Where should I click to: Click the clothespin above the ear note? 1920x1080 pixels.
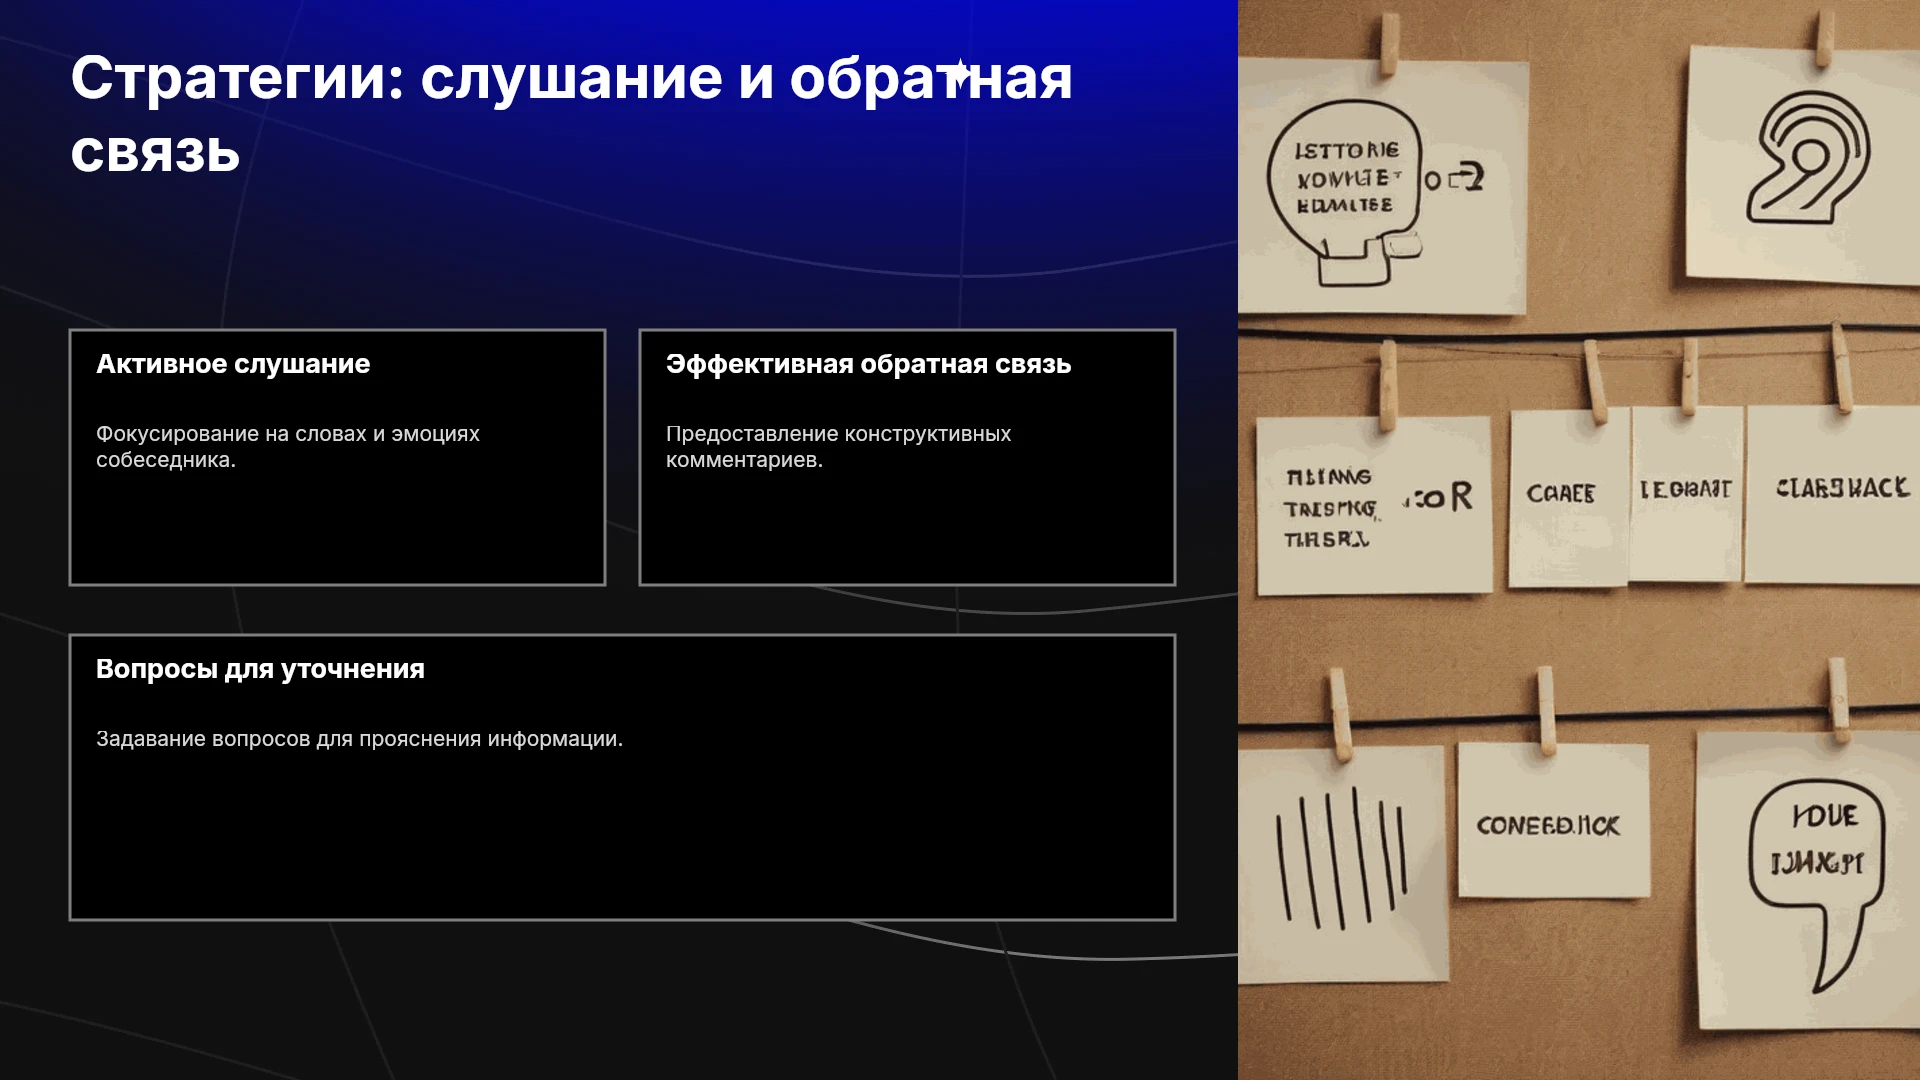pos(1825,38)
